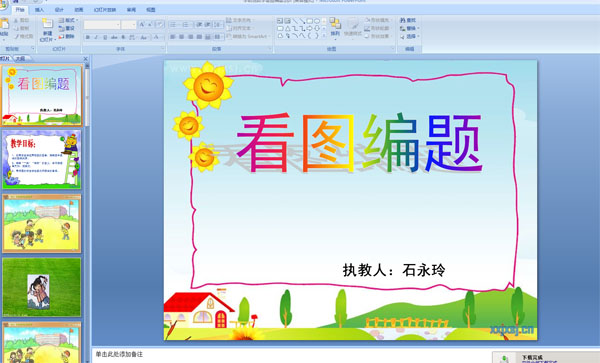The width and height of the screenshot is (600, 363).
Task: Switch to the Design (设计) tab
Action: (x=59, y=10)
